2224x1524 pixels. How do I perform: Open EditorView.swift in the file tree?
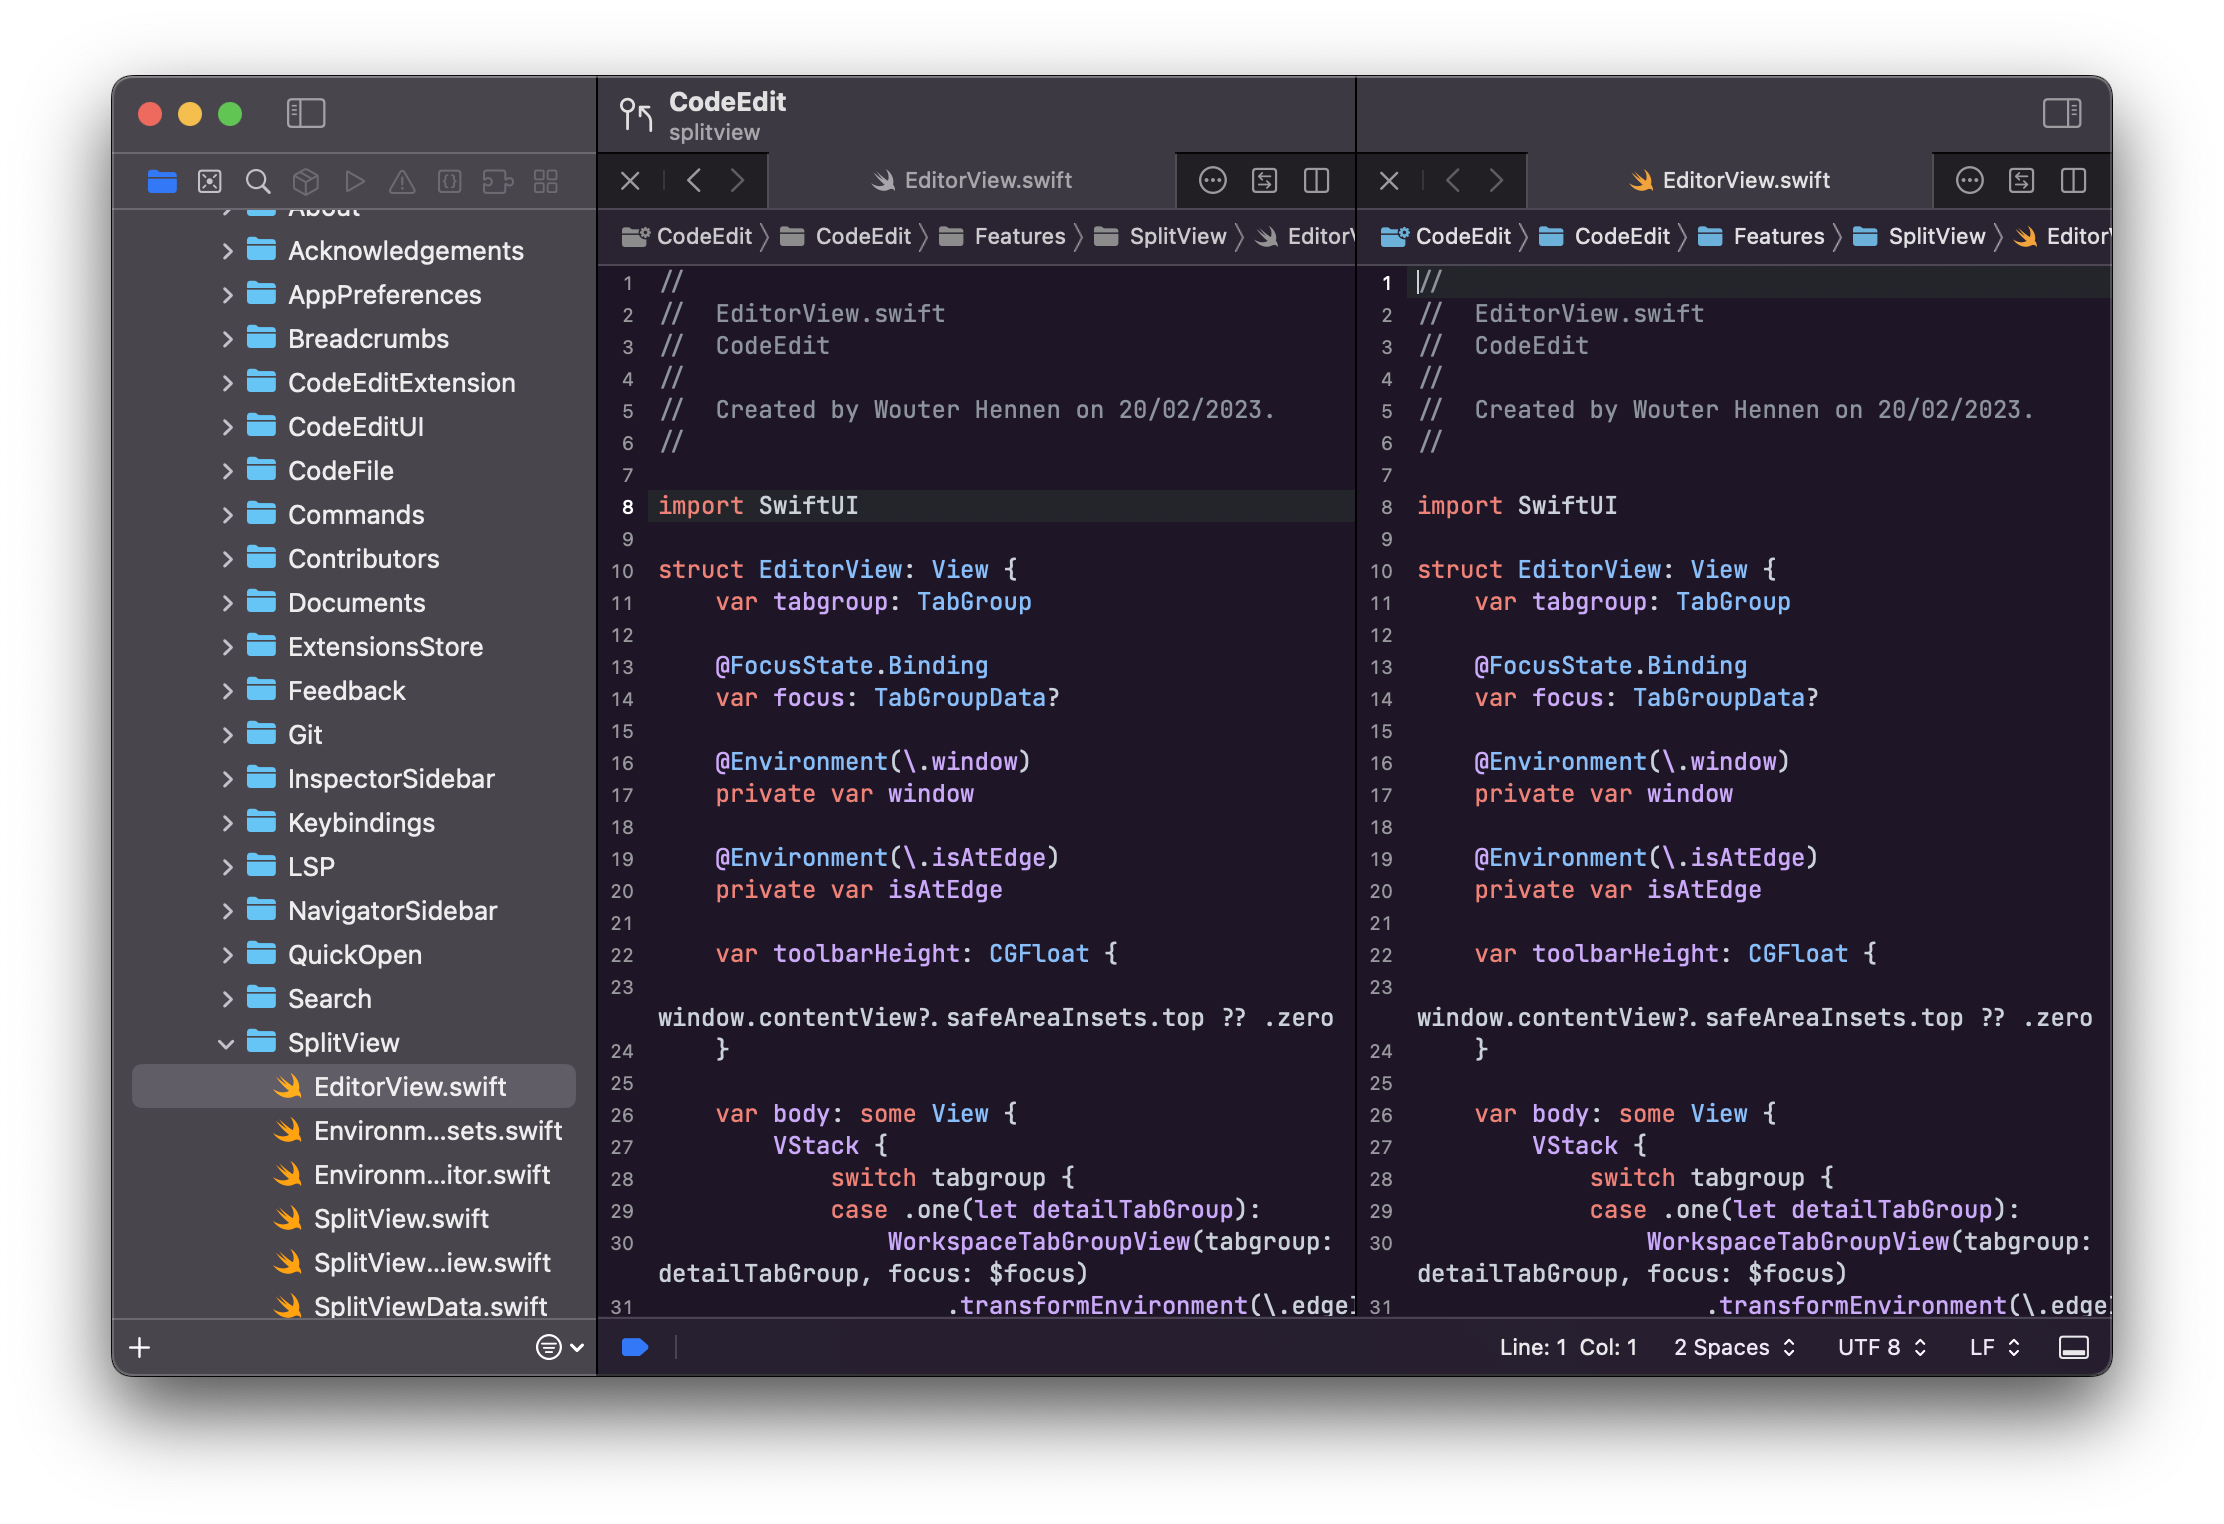pos(355,1087)
